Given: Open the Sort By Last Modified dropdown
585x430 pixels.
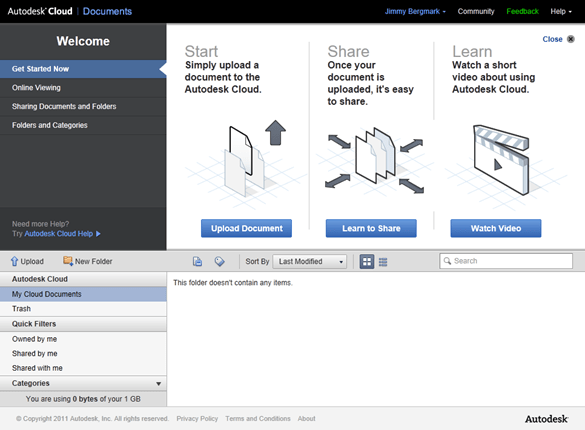Looking at the screenshot, I should pyautogui.click(x=310, y=261).
